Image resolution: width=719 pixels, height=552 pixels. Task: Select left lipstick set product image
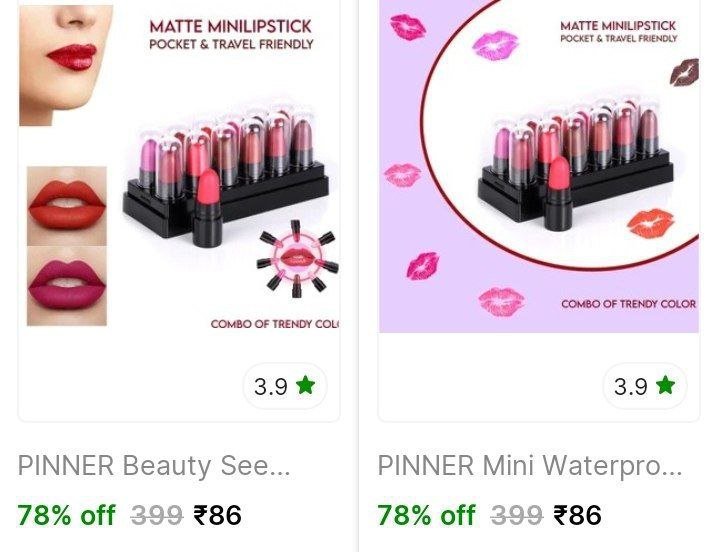pos(179,166)
